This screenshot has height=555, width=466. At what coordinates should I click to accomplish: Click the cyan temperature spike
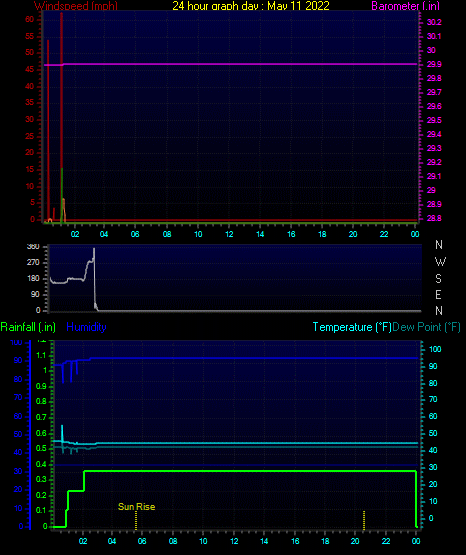pyautogui.click(x=62, y=433)
